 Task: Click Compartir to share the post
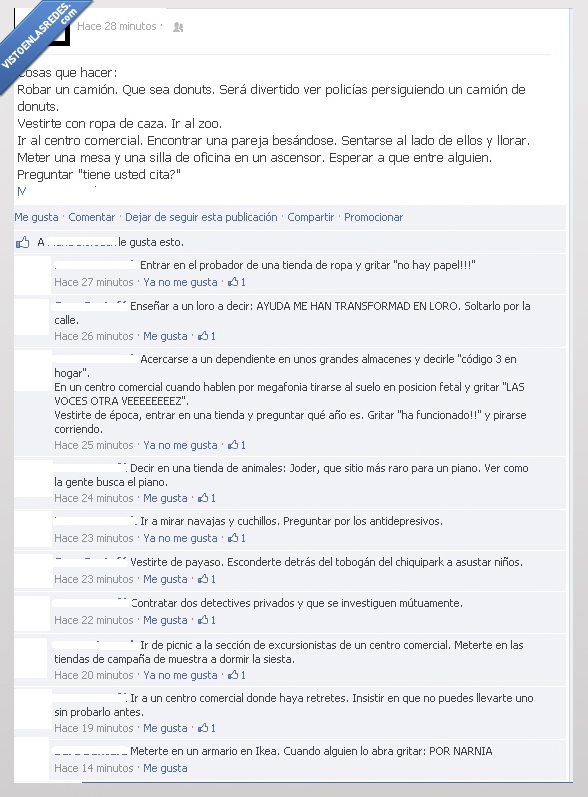pos(311,217)
